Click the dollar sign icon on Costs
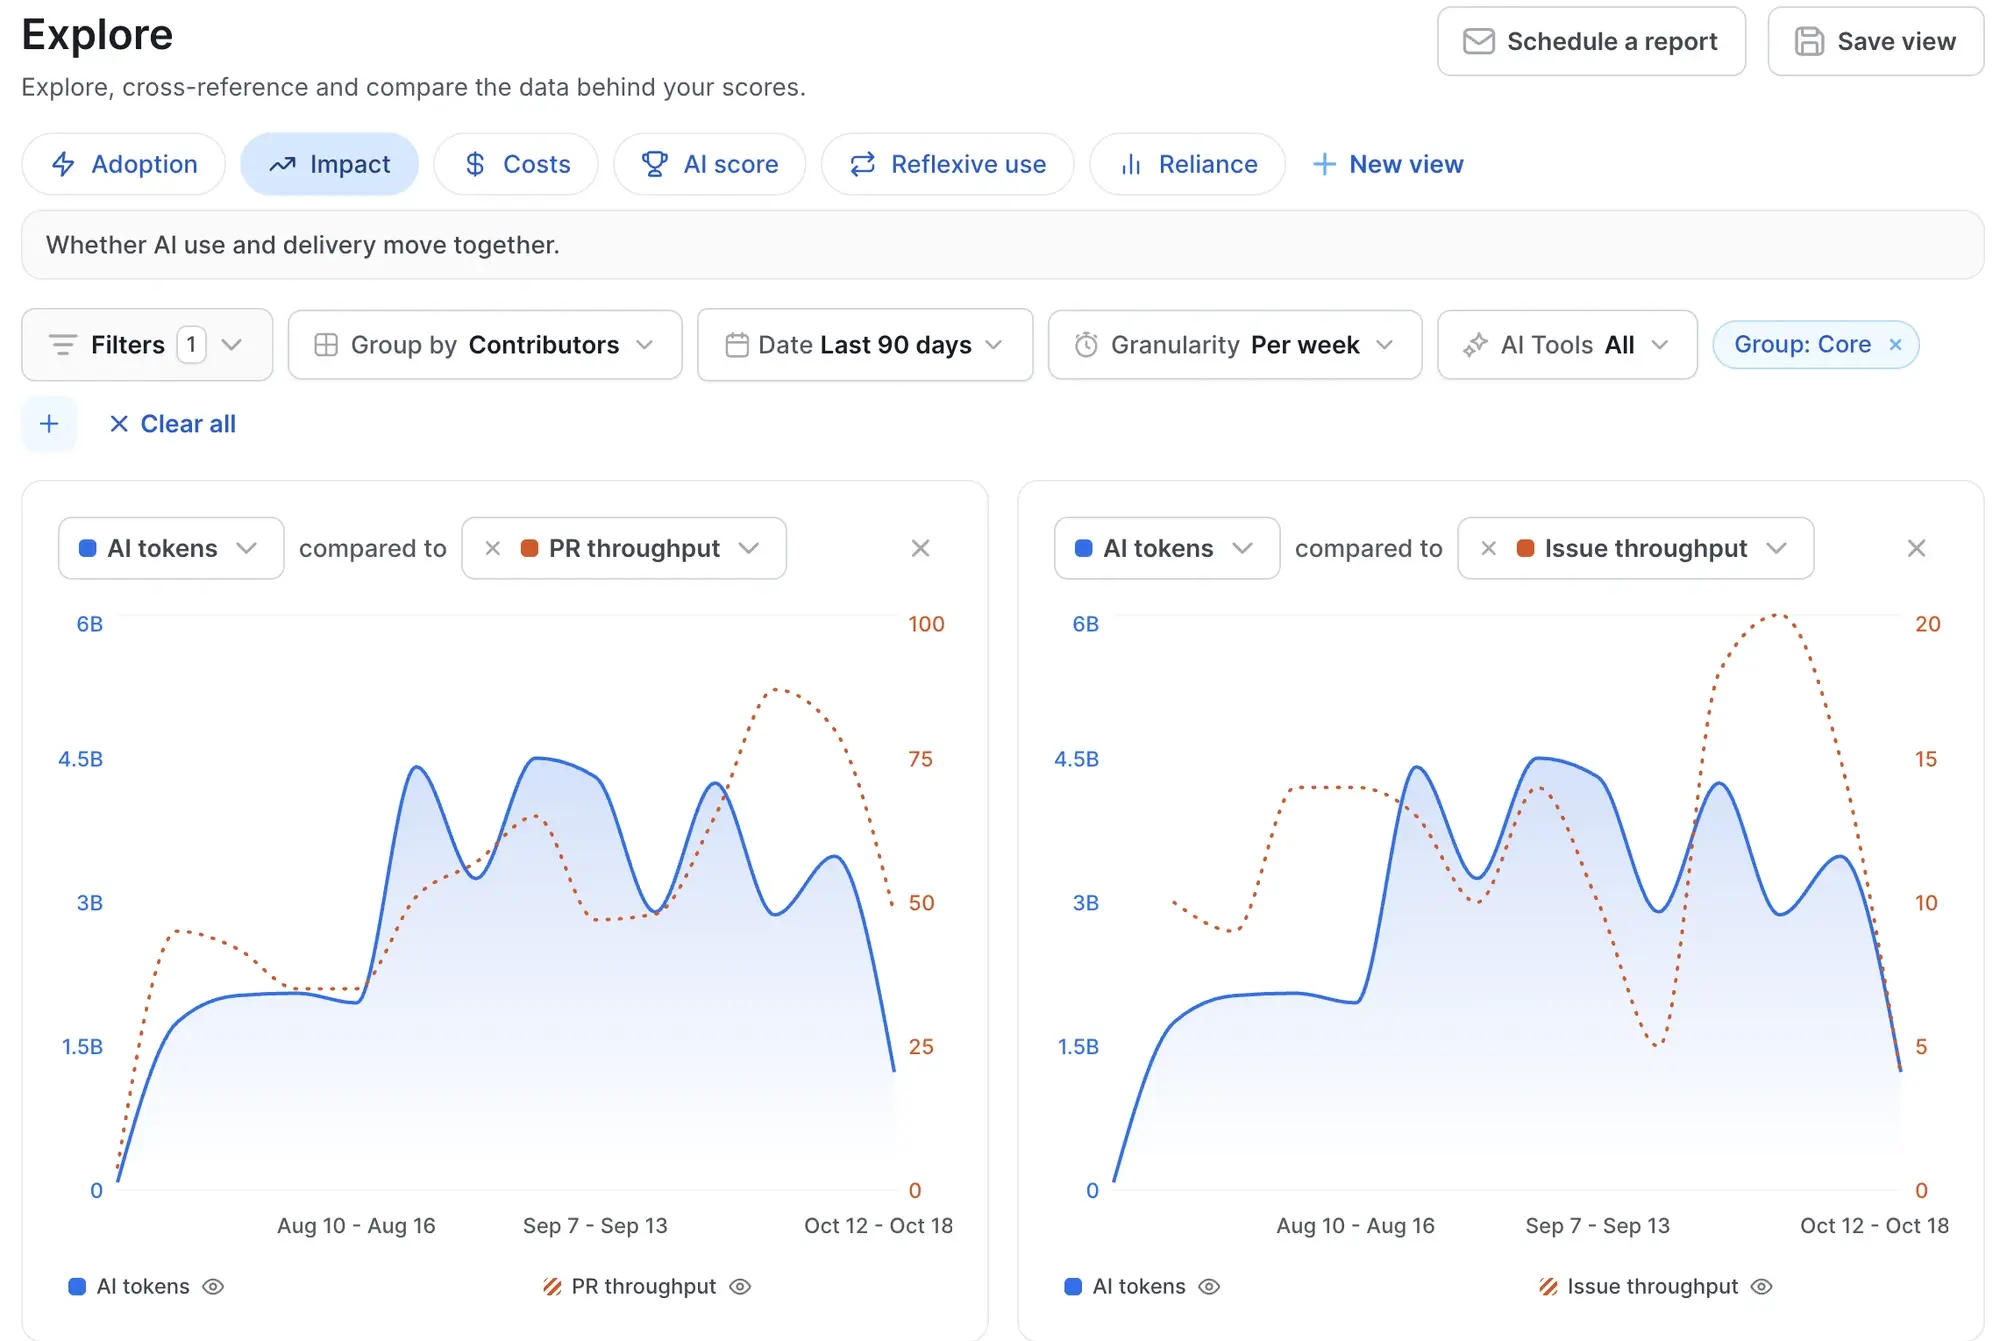 coord(475,164)
